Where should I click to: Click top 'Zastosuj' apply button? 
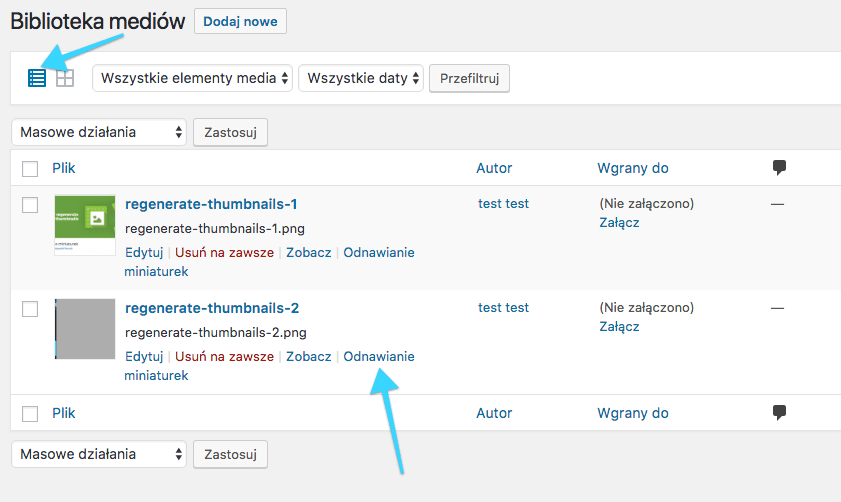point(230,132)
